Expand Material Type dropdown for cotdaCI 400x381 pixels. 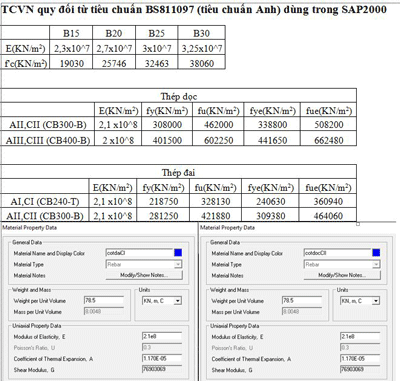[178, 264]
